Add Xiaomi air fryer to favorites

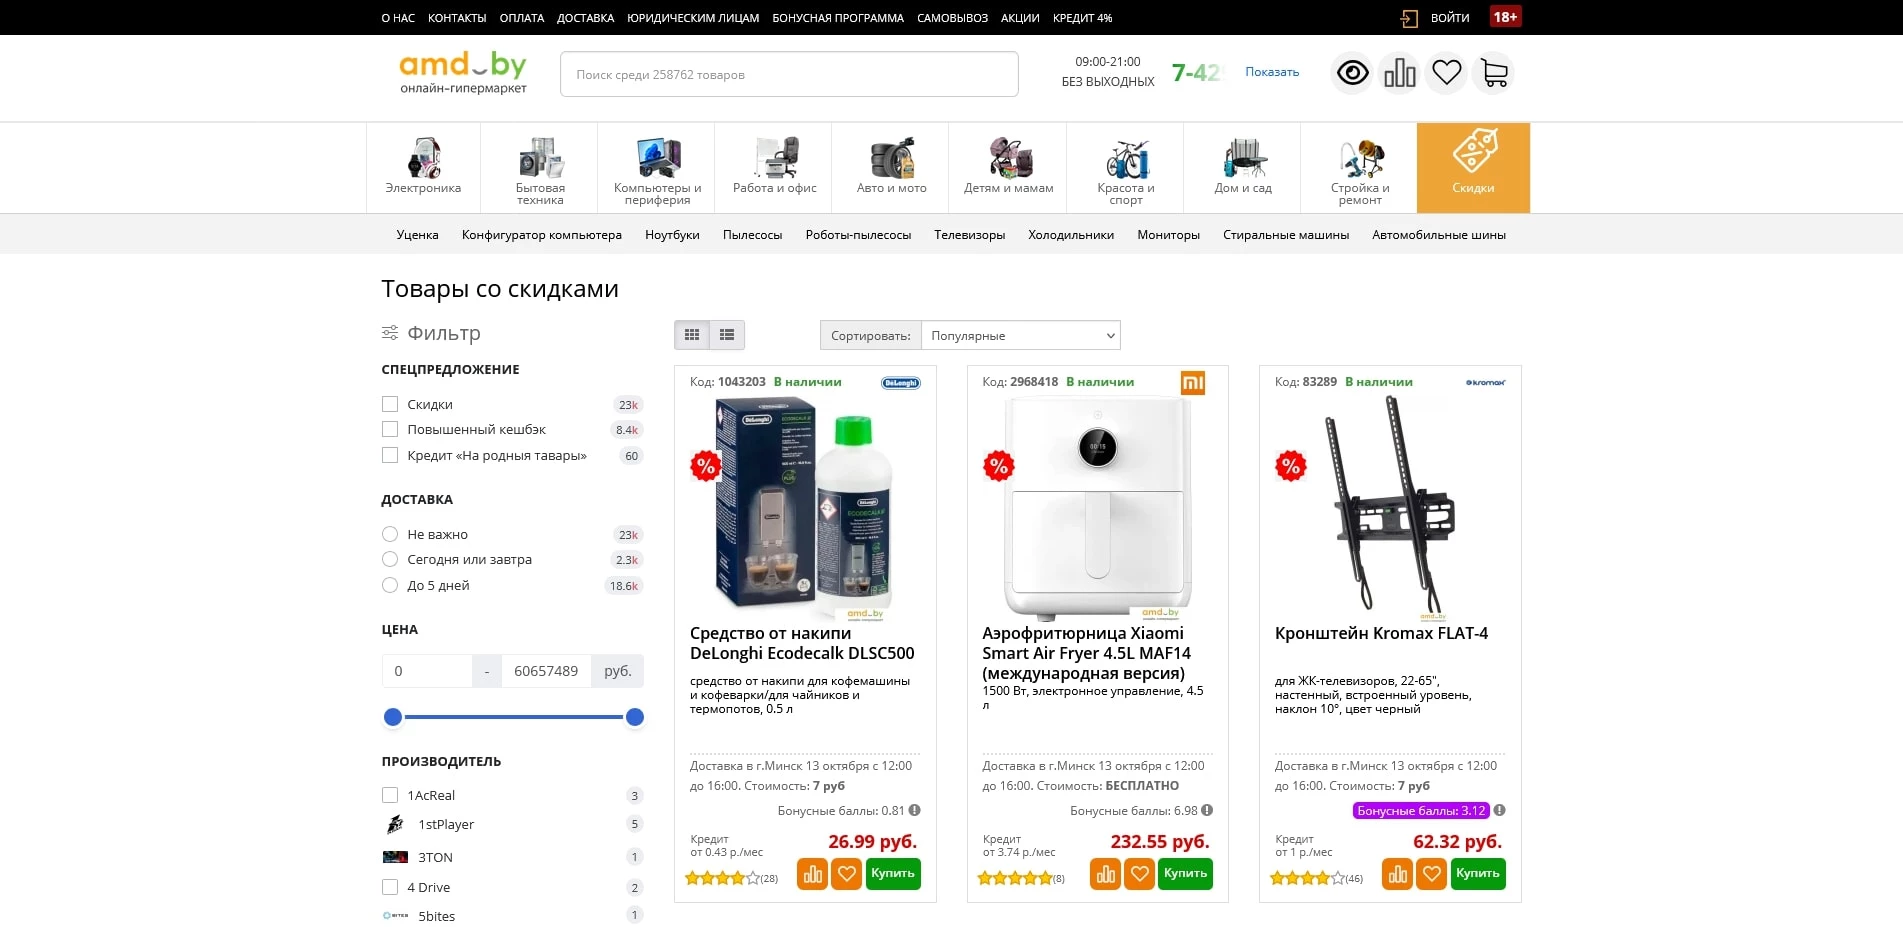point(1139,874)
